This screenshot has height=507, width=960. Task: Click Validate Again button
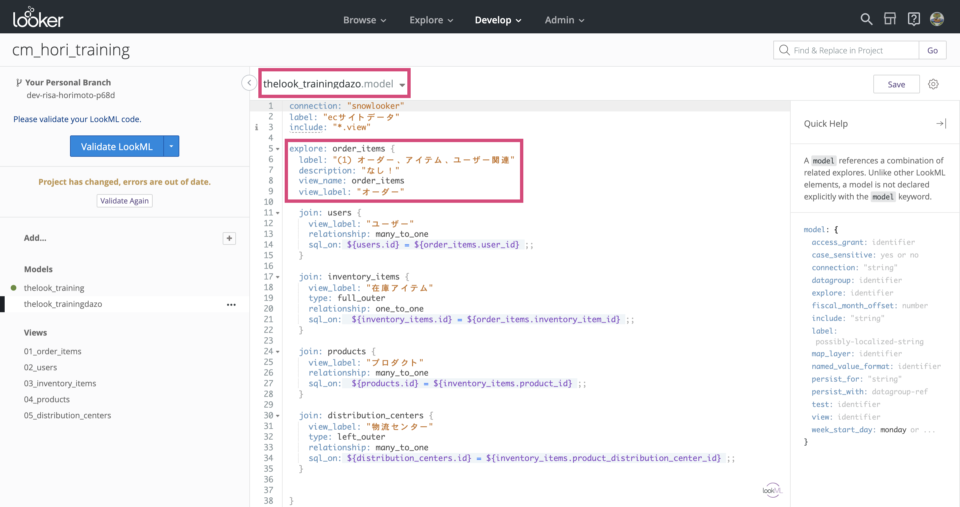point(124,201)
